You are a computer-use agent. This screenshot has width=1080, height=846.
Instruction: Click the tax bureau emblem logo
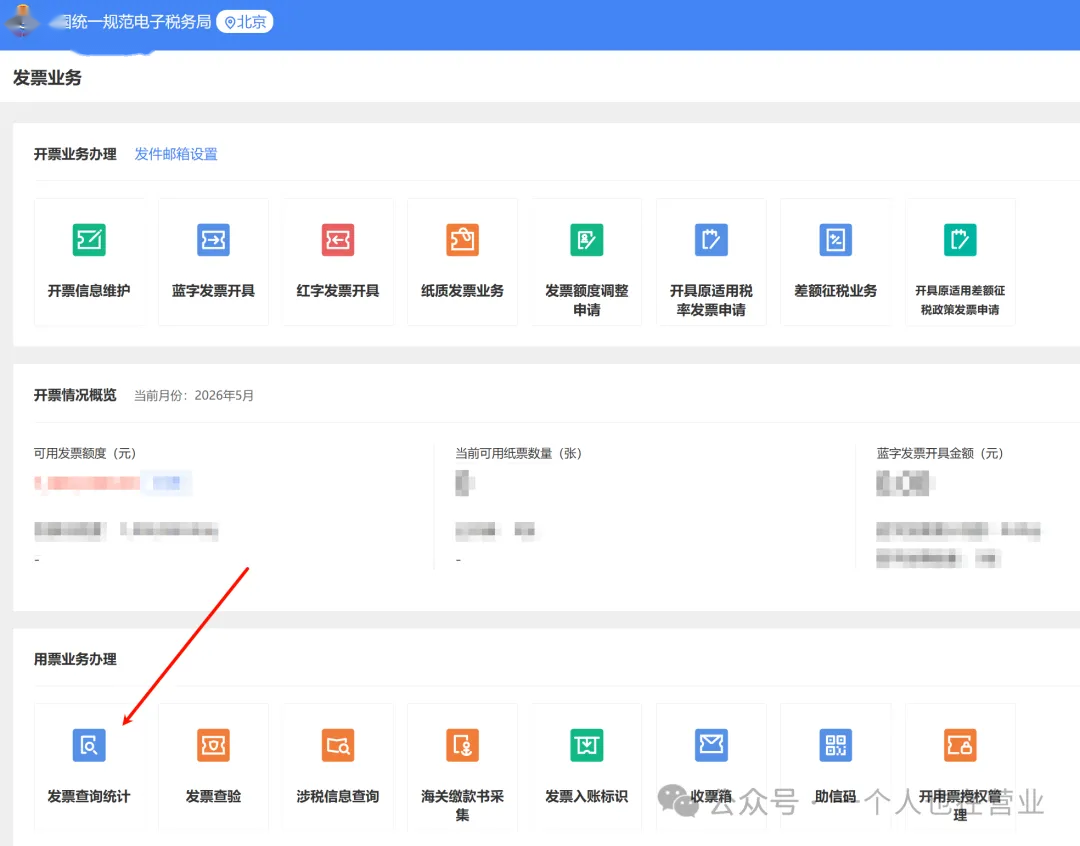pos(23,20)
